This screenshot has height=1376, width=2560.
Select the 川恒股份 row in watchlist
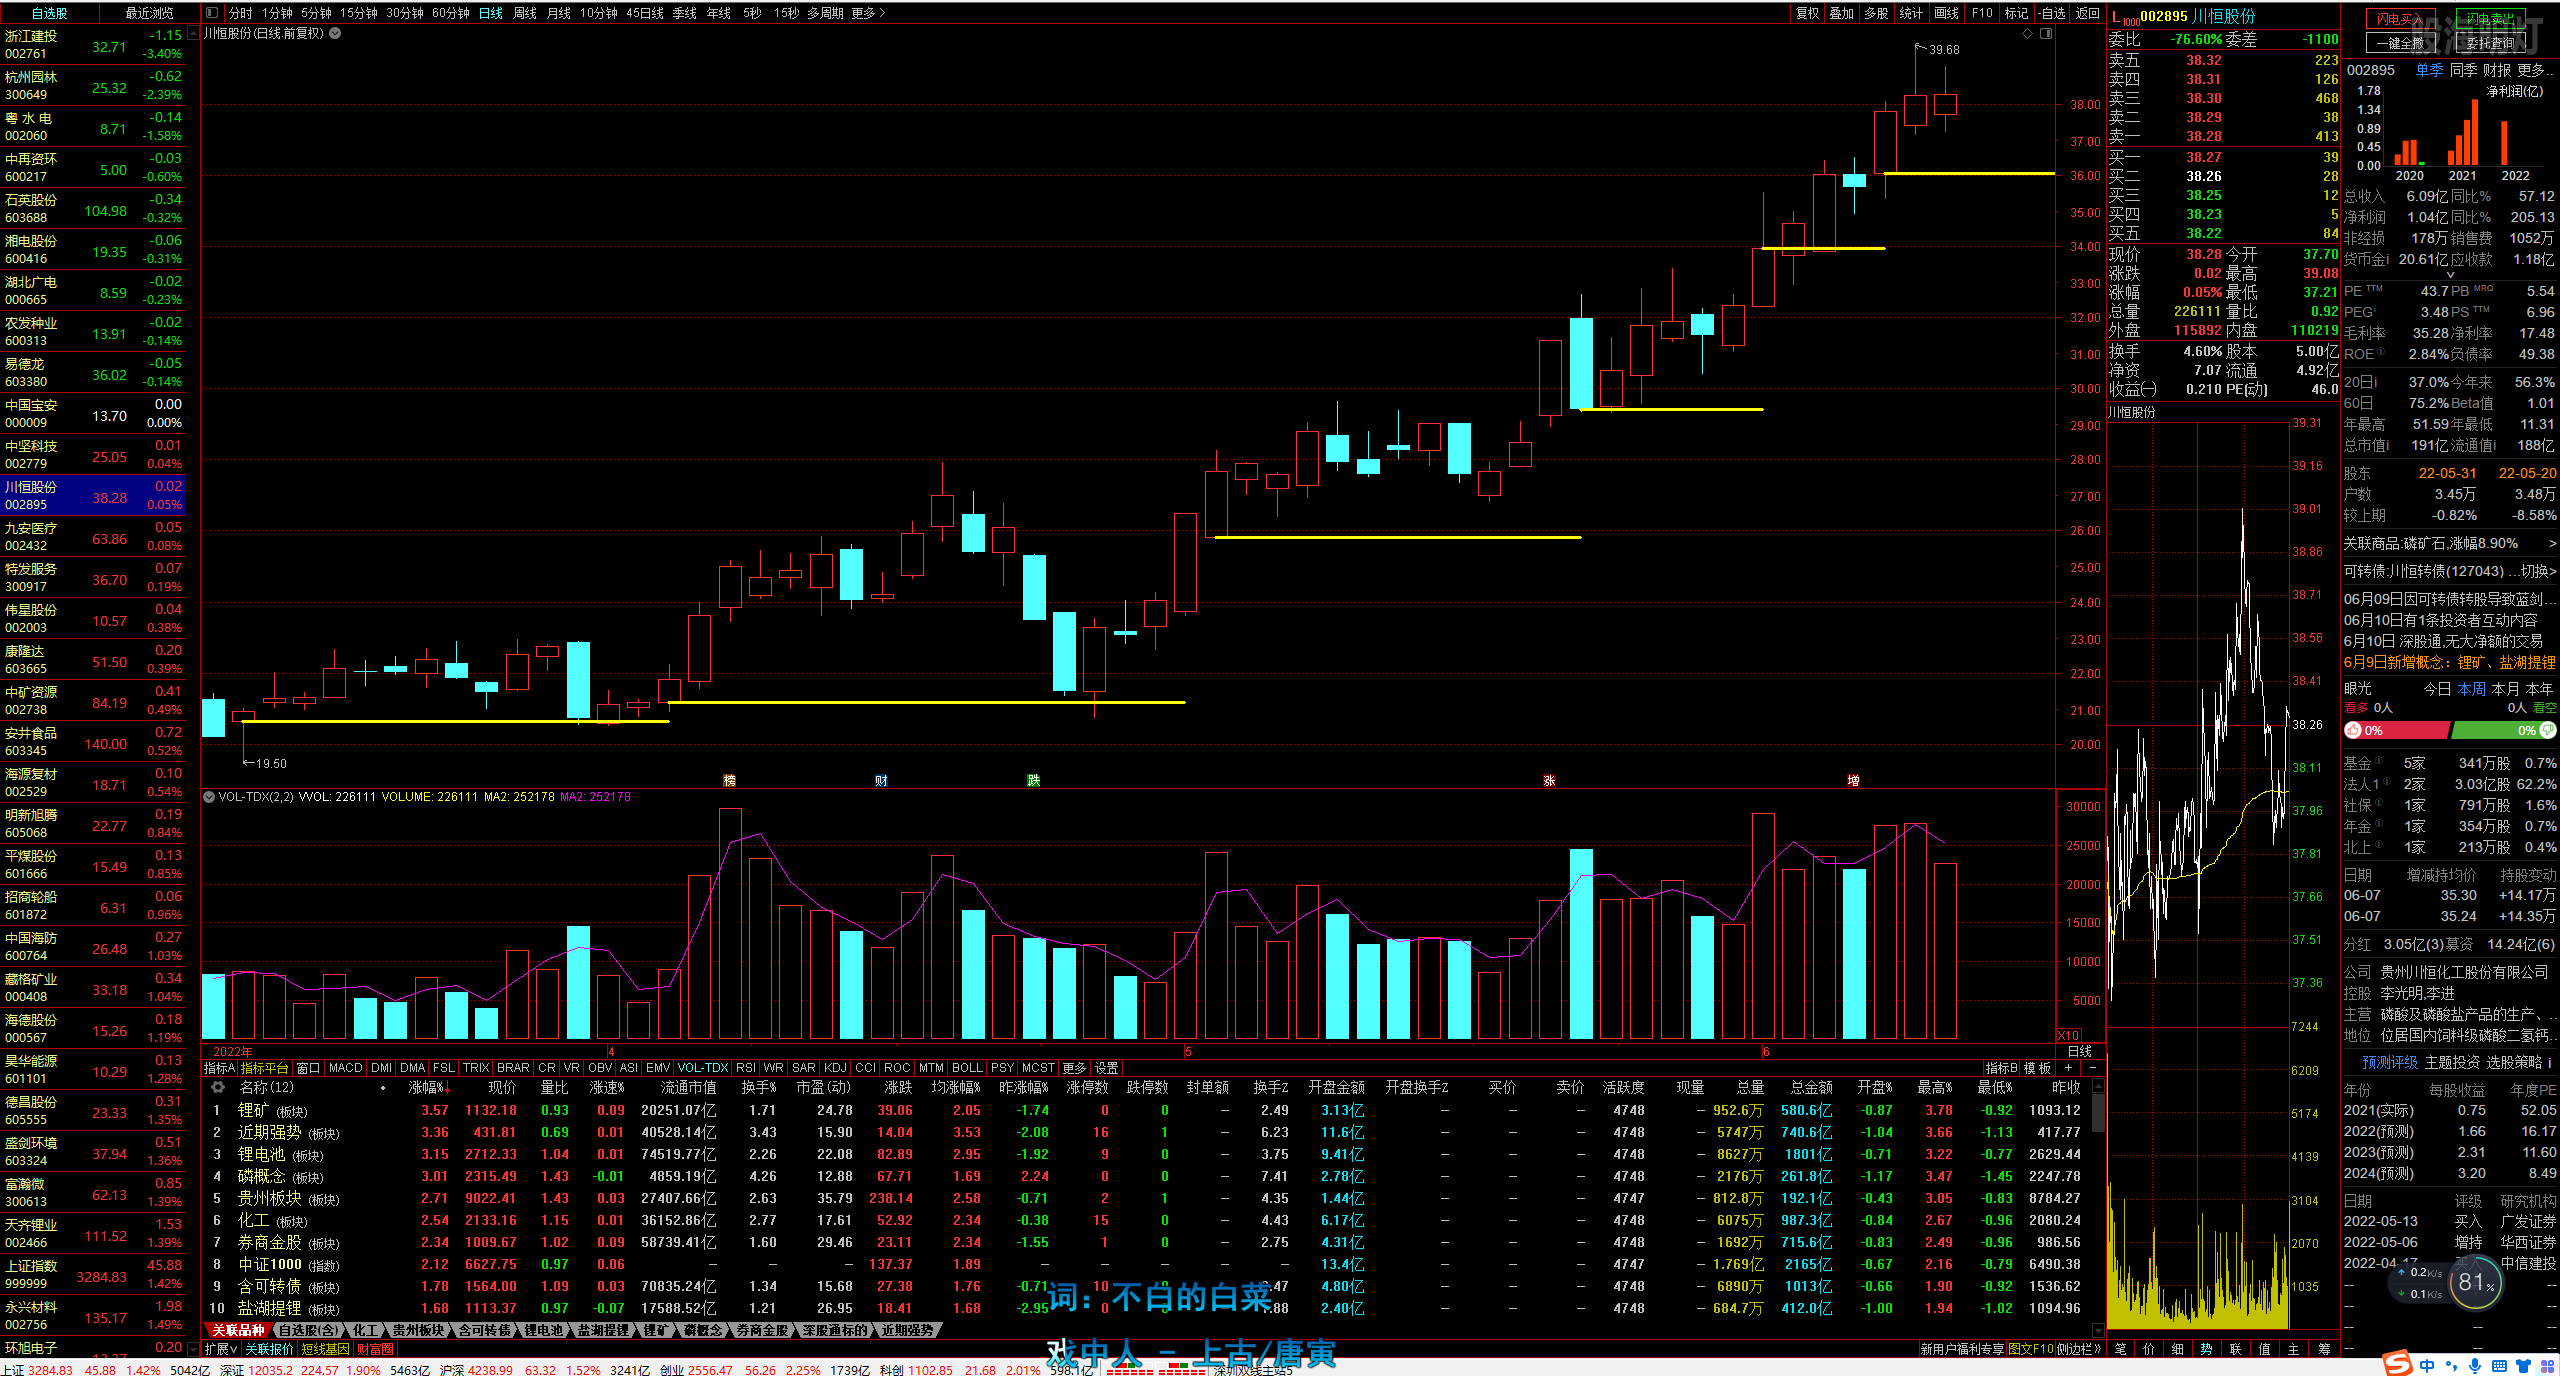tap(93, 495)
